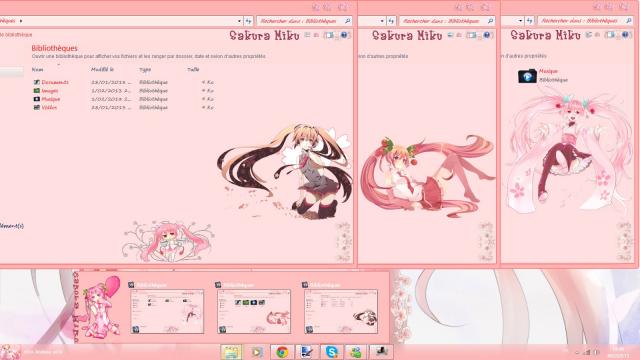Open the view options arrow in the left window
This screenshot has height=360, width=640.
[x=316, y=36]
